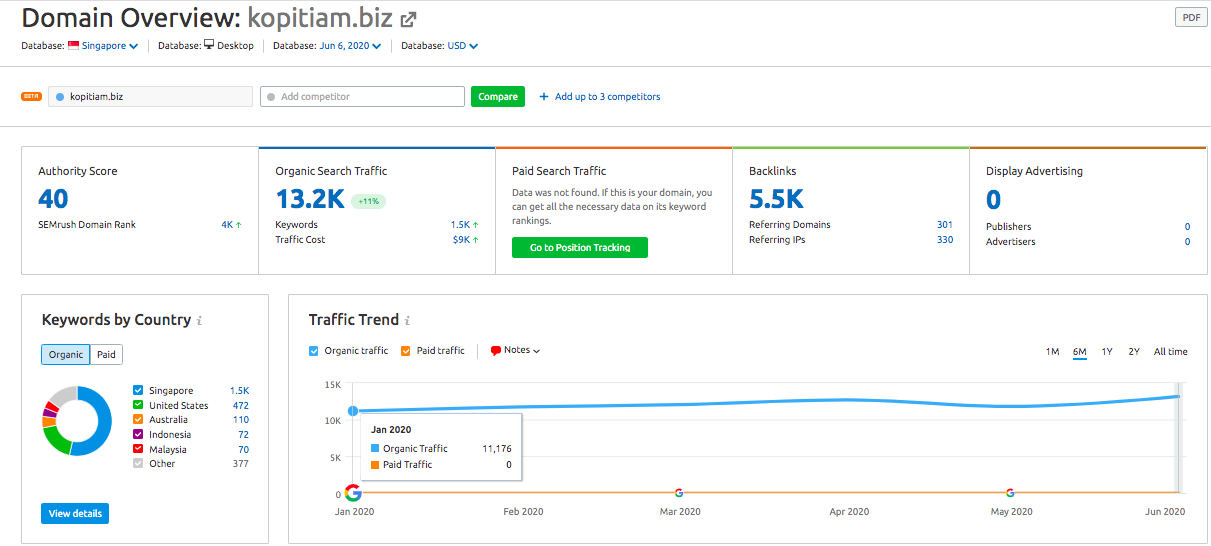Focus the Add competitor input field
Viewport: 1211px width, 546px height.
pos(362,97)
